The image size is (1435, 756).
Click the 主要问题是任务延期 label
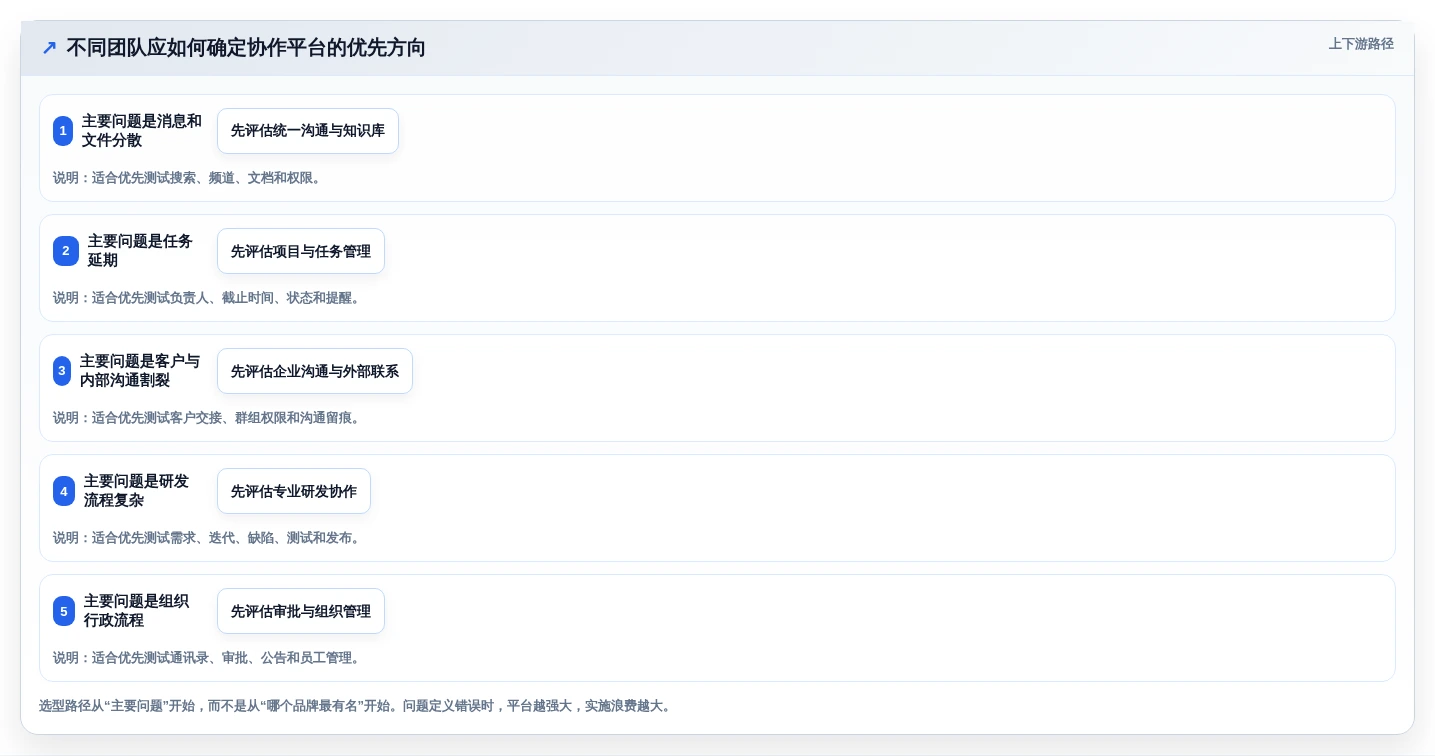[140, 251]
